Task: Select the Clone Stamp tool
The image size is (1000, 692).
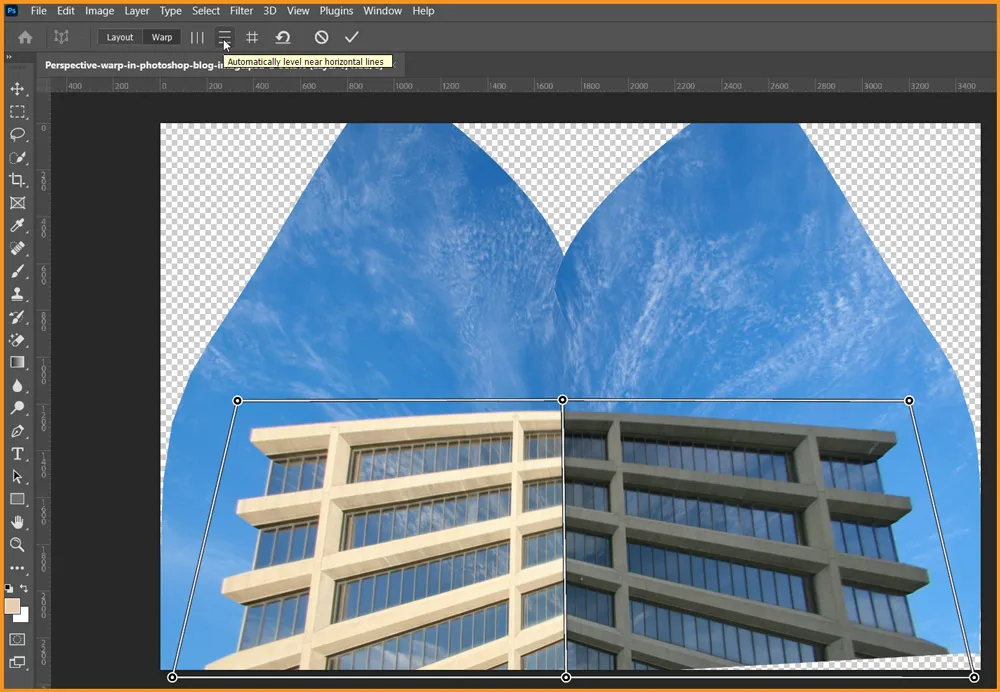Action: point(17,294)
